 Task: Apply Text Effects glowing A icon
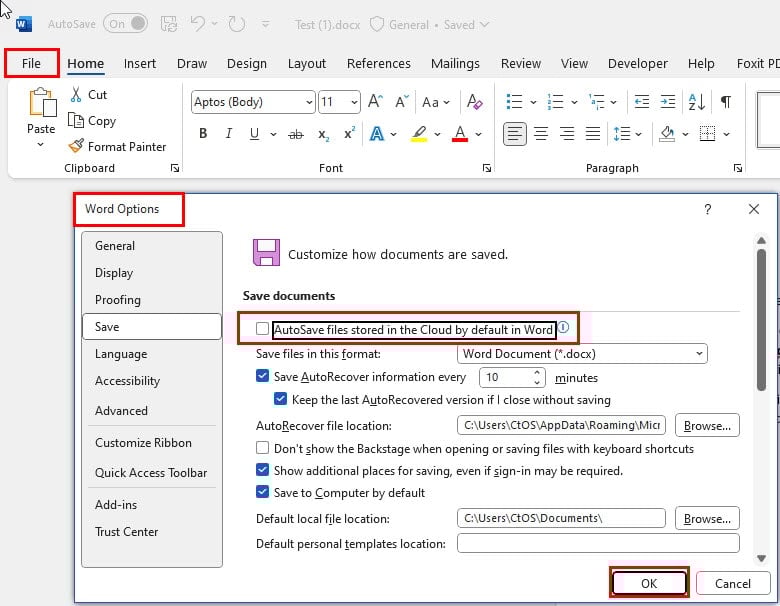[377, 133]
